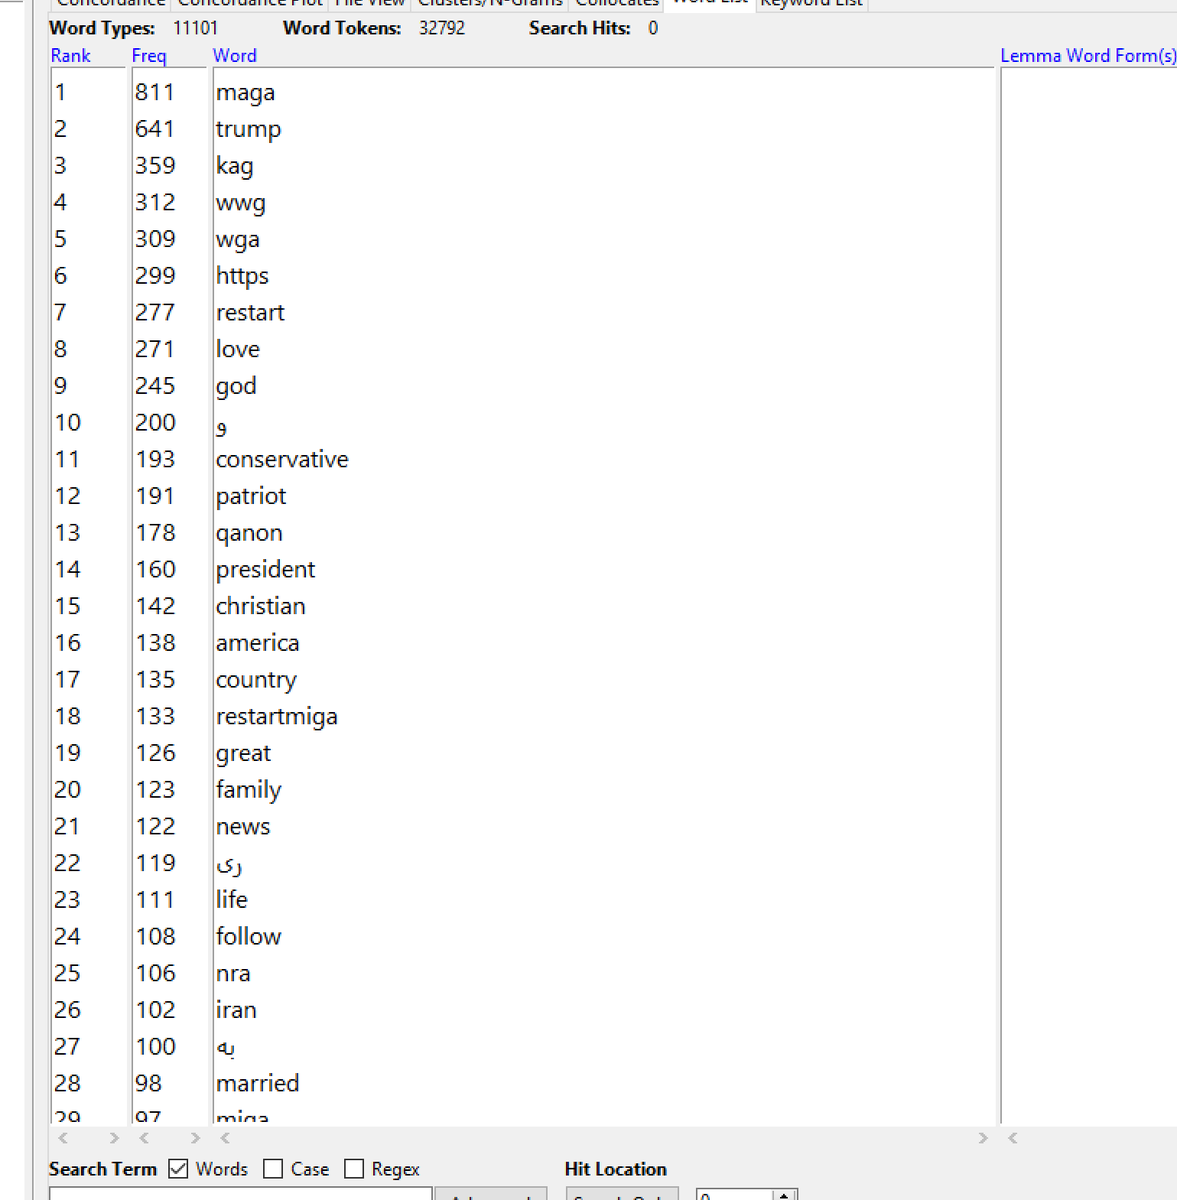Click the word 'kag'
This screenshot has width=1177, height=1200.
click(234, 166)
